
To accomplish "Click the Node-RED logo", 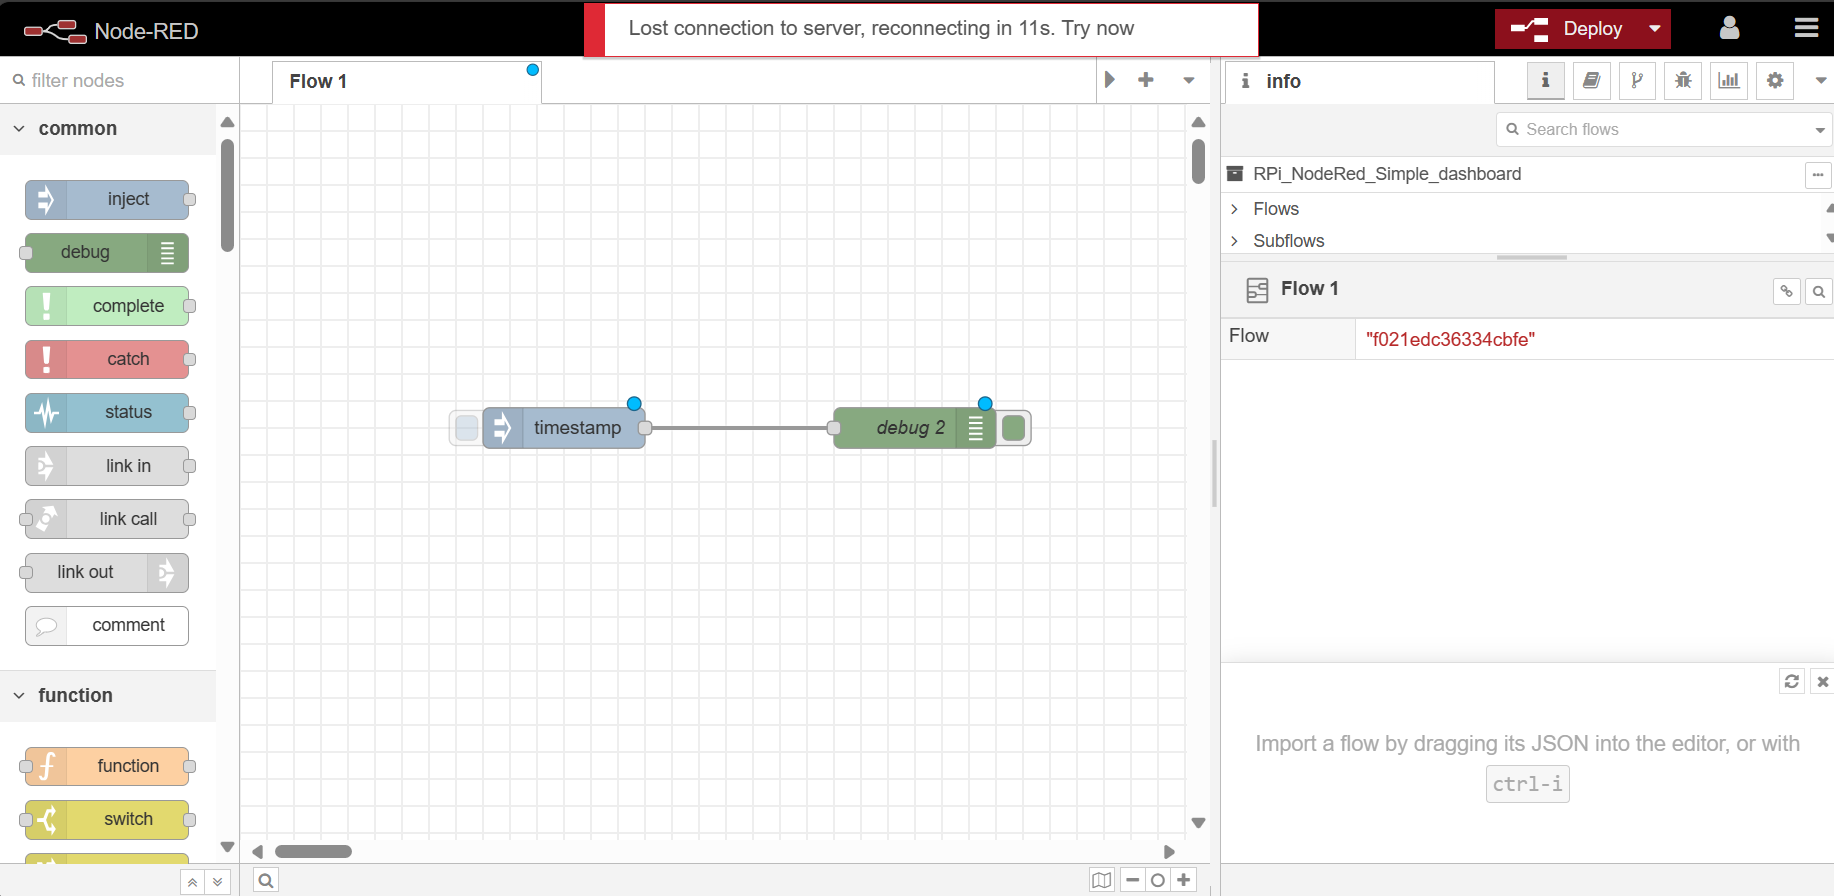I will coord(110,31).
